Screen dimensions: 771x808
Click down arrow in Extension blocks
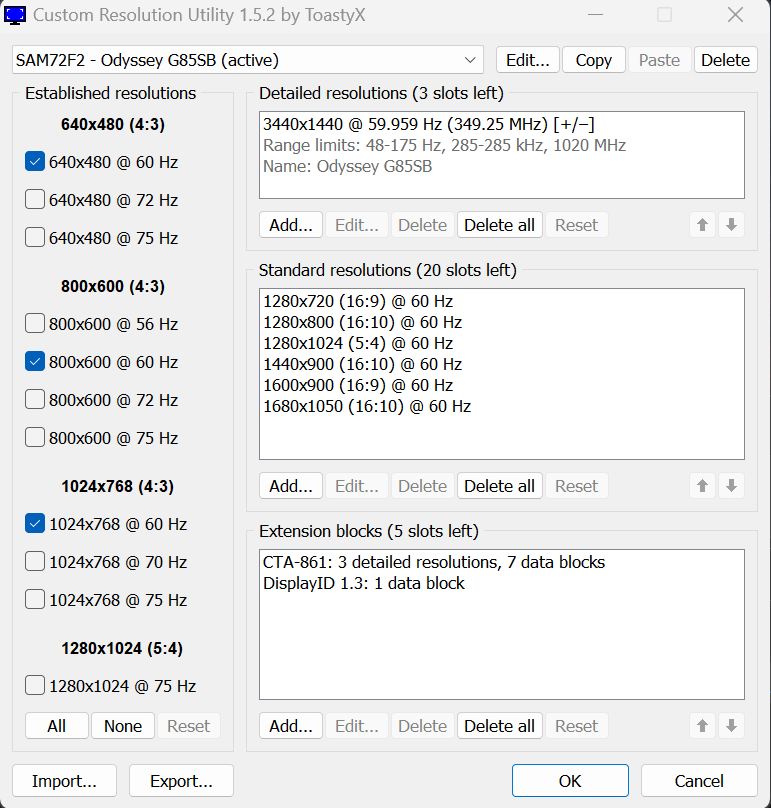731,726
